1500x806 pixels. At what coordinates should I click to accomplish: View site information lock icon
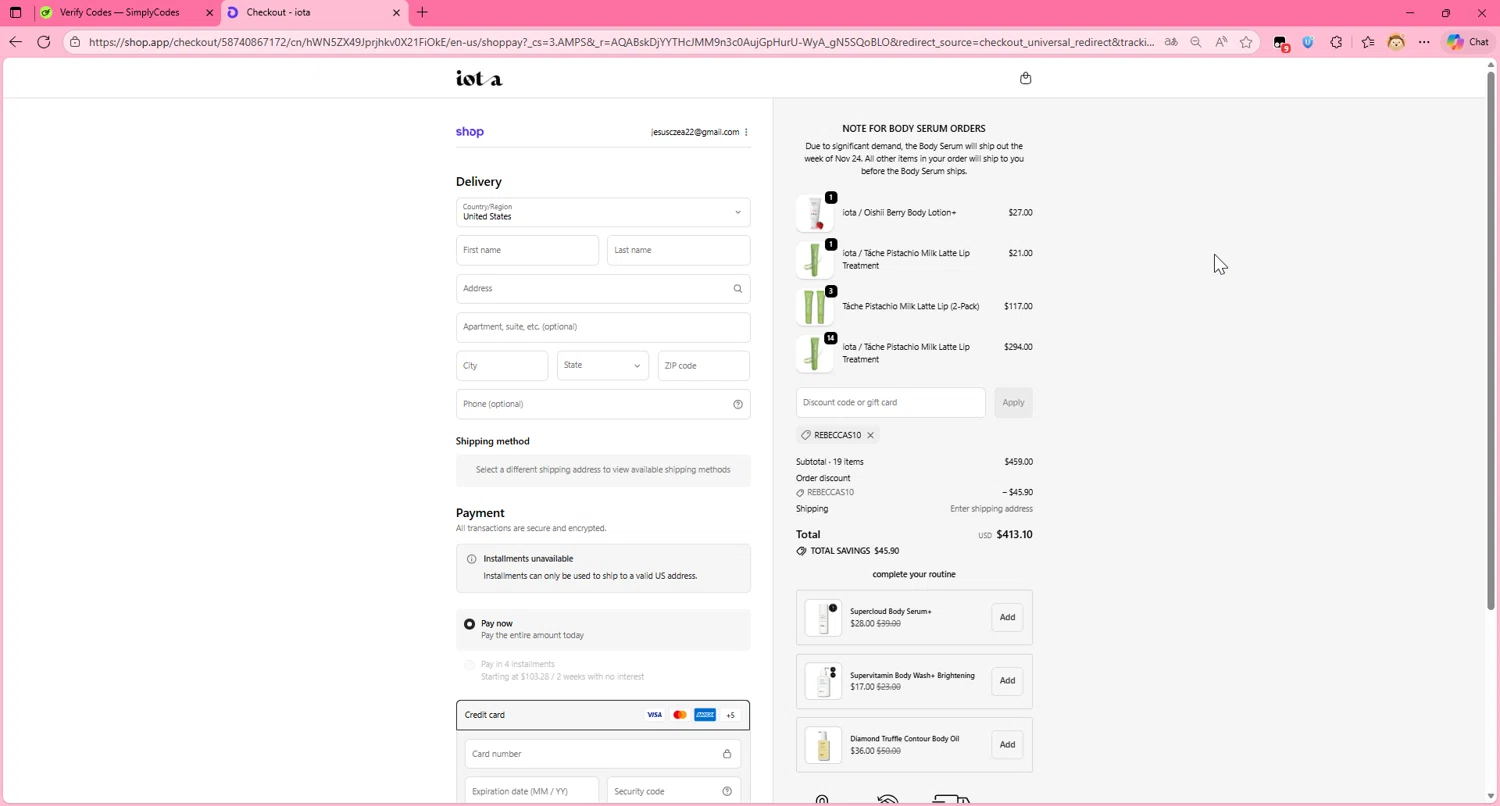[75, 42]
